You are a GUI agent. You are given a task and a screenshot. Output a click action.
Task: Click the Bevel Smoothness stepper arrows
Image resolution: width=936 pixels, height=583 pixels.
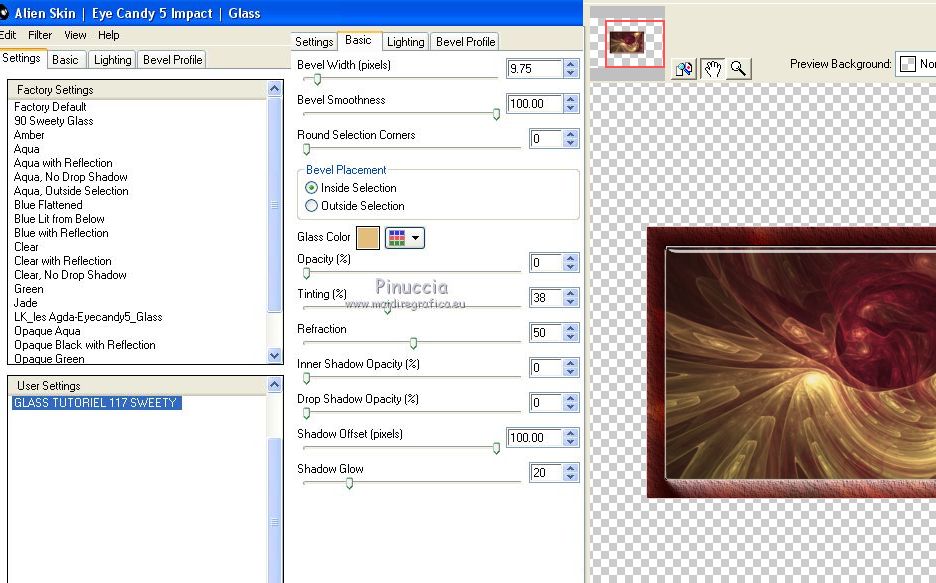click(x=571, y=104)
